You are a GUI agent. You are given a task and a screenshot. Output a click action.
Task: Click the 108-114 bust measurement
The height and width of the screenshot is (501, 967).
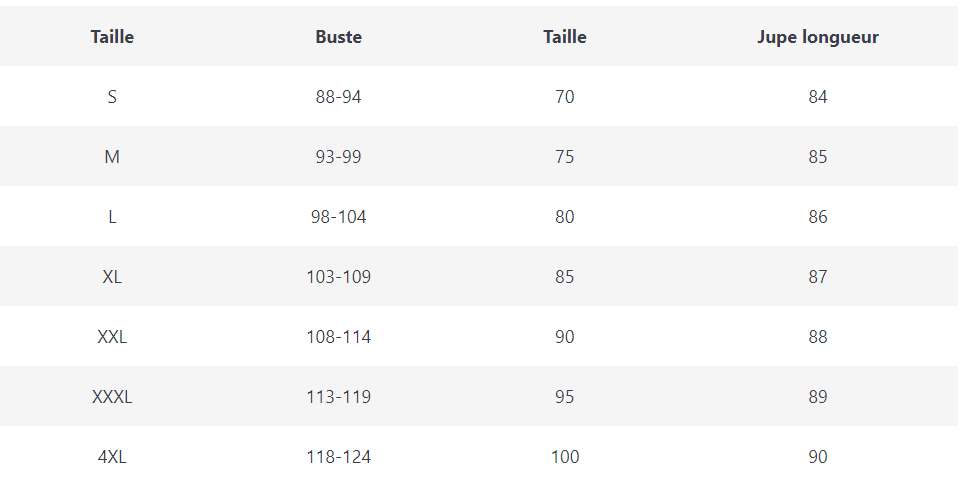tap(338, 337)
